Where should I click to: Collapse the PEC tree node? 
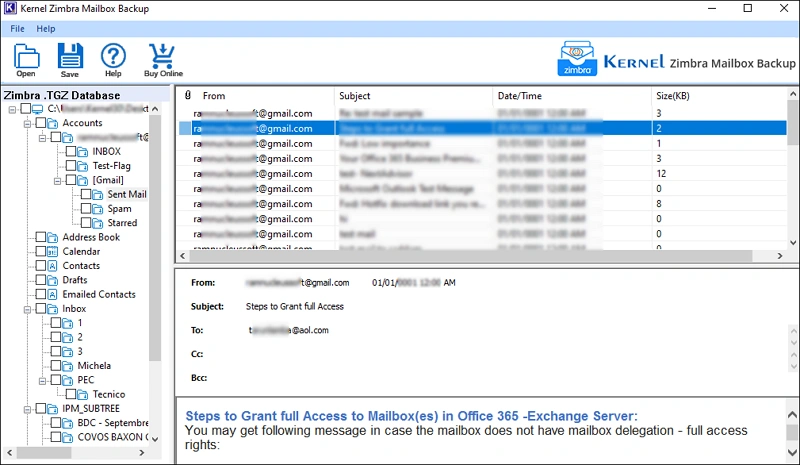coord(42,381)
